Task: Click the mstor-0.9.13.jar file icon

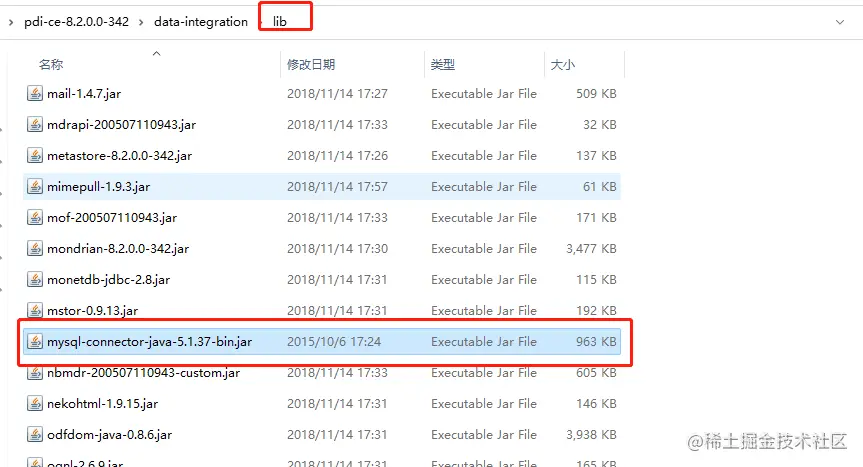Action: (x=35, y=311)
